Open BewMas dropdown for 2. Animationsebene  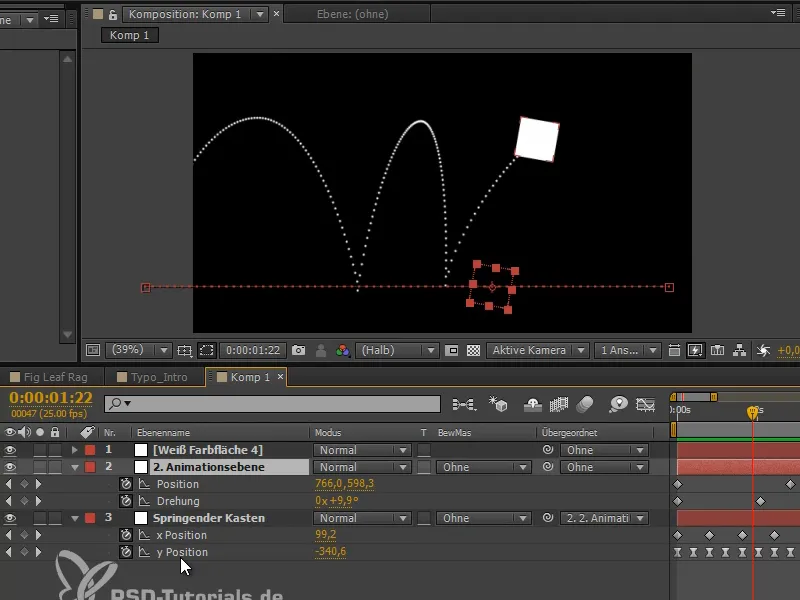[x=484, y=467]
